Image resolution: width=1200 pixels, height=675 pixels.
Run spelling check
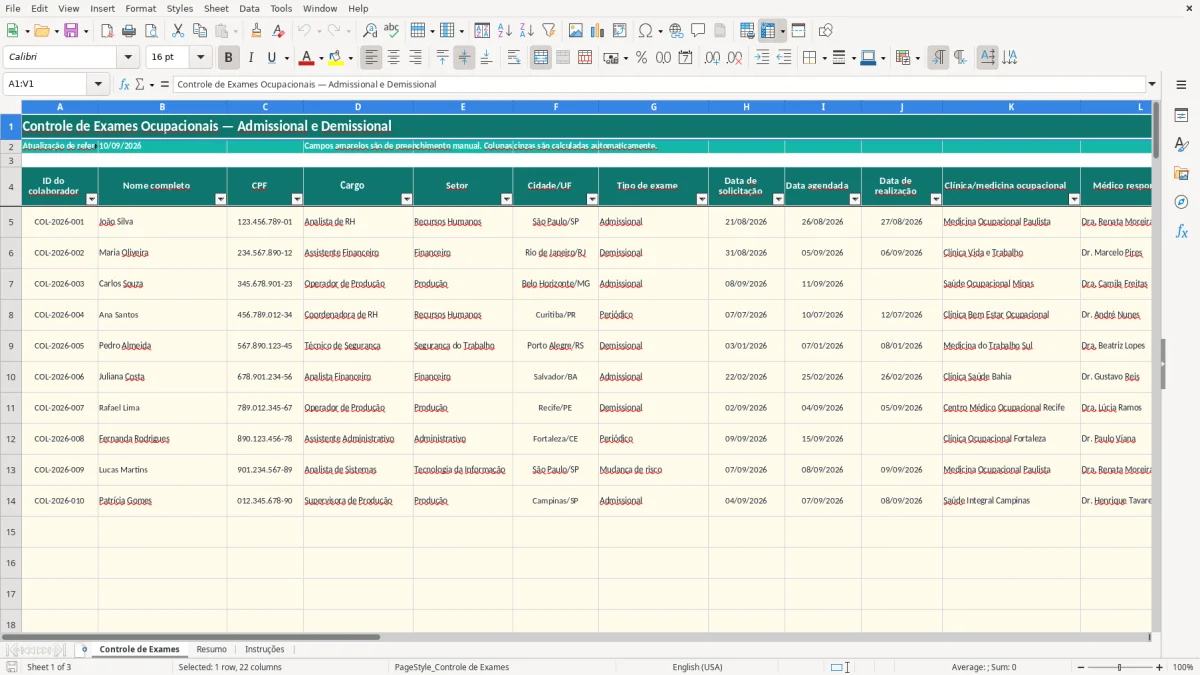click(x=392, y=31)
